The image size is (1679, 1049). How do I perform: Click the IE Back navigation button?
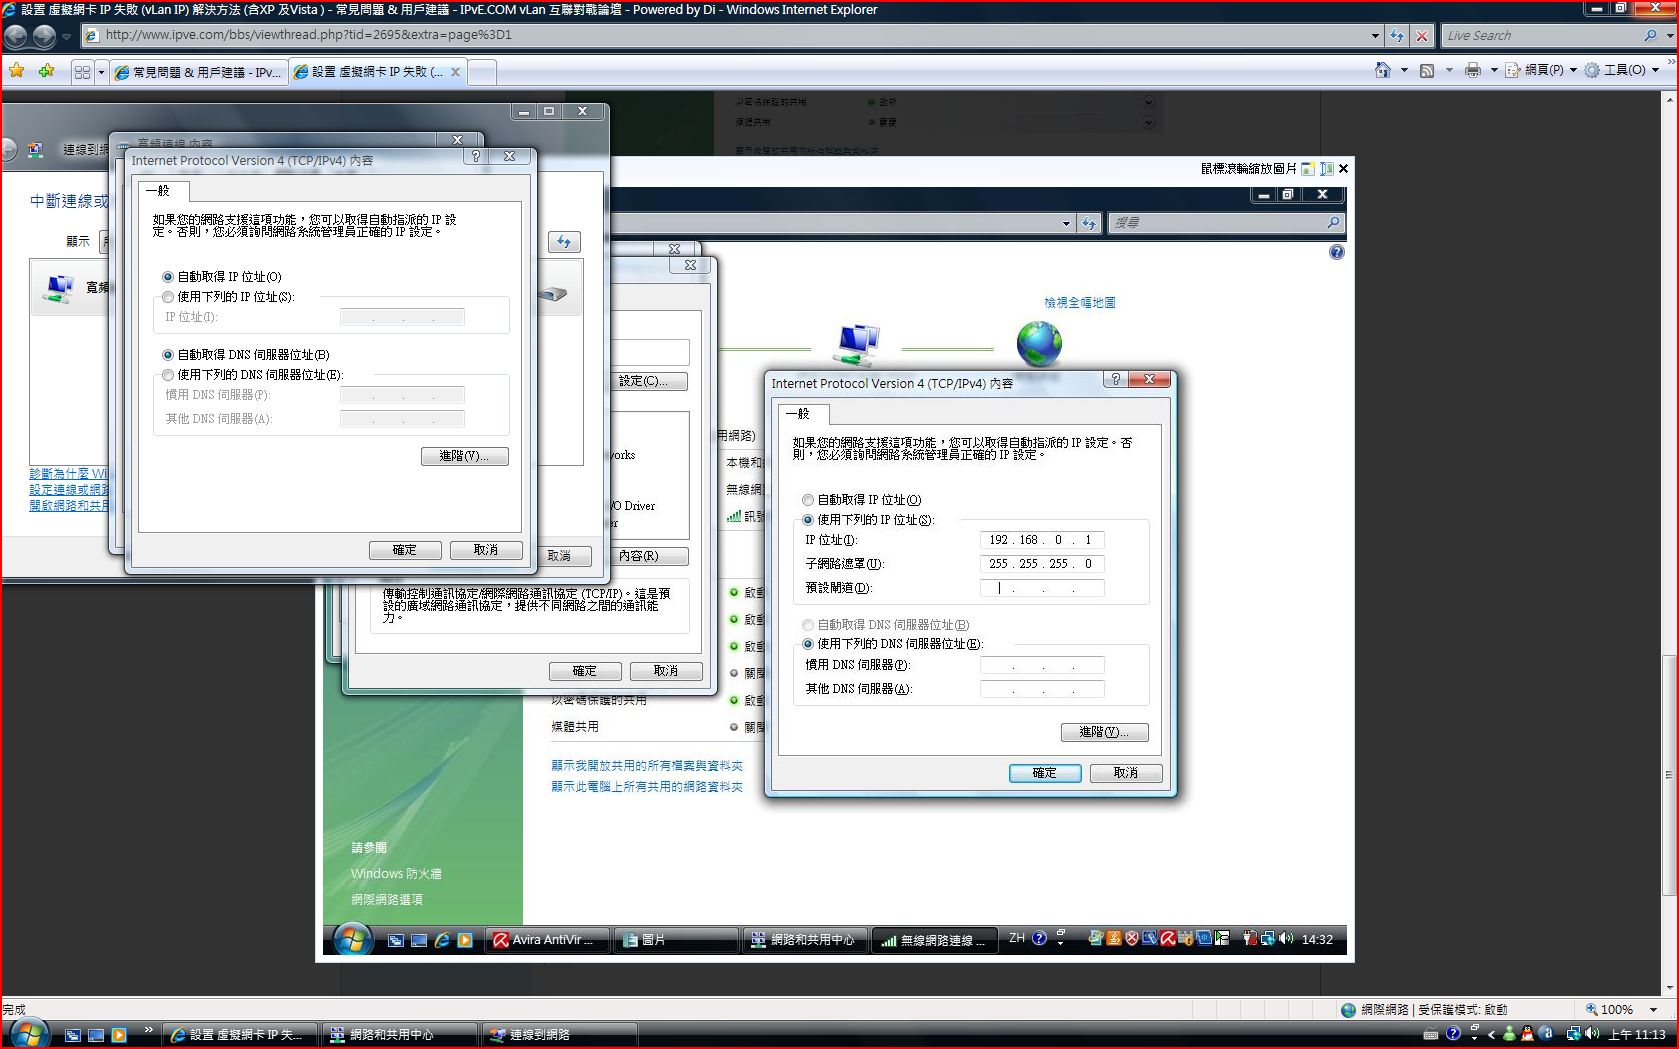point(16,36)
